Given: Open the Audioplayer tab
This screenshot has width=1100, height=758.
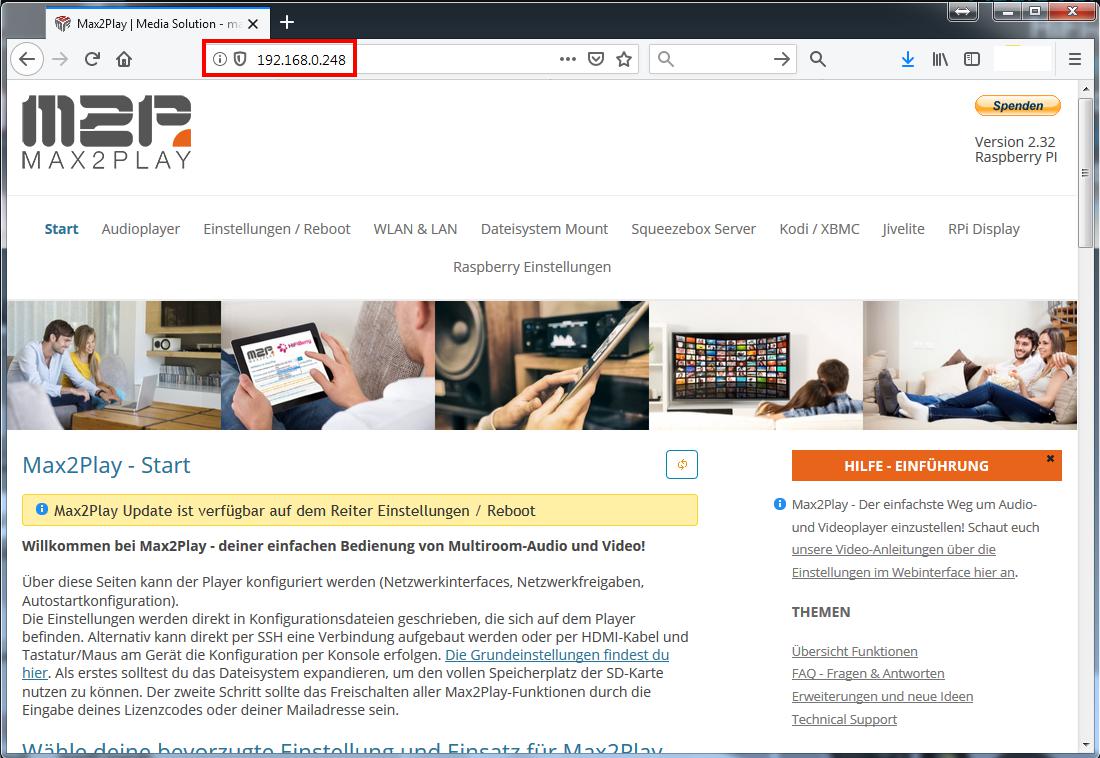Looking at the screenshot, I should 140,229.
